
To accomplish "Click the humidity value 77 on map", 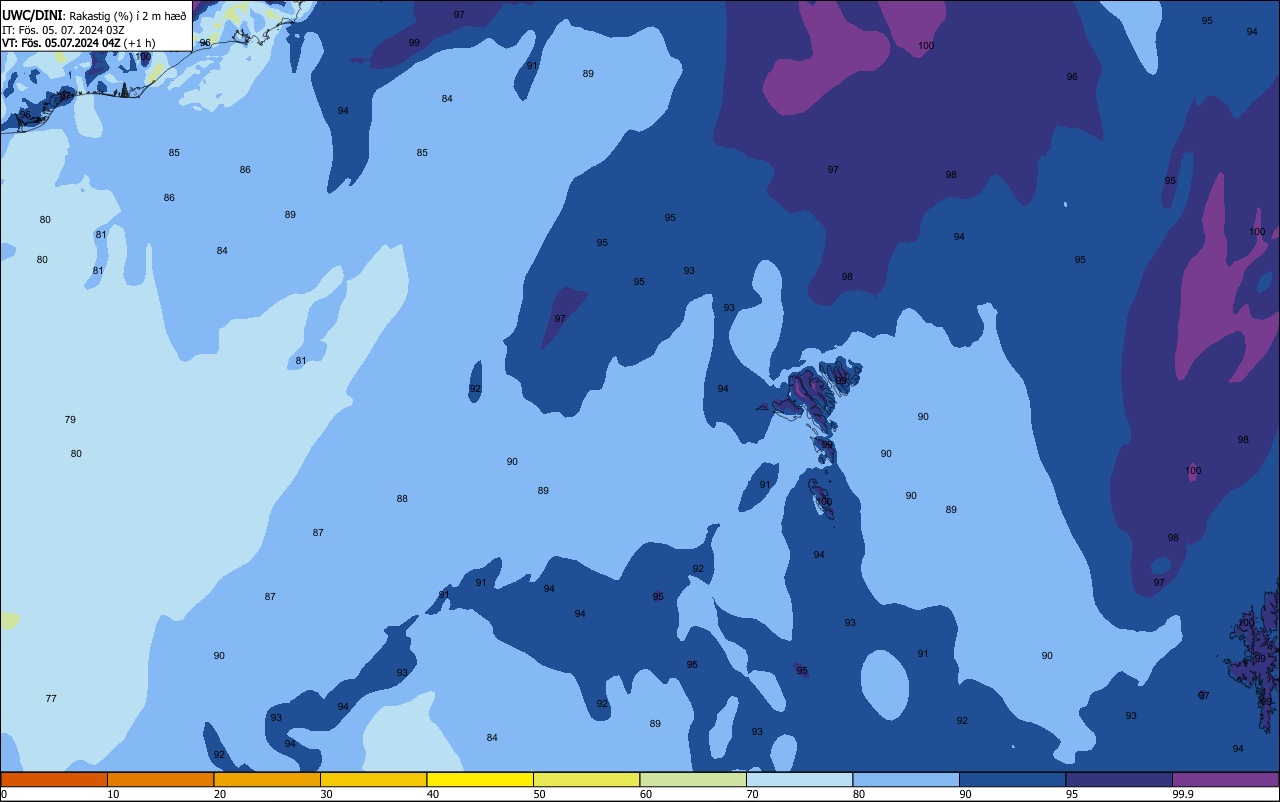I will click(x=51, y=699).
